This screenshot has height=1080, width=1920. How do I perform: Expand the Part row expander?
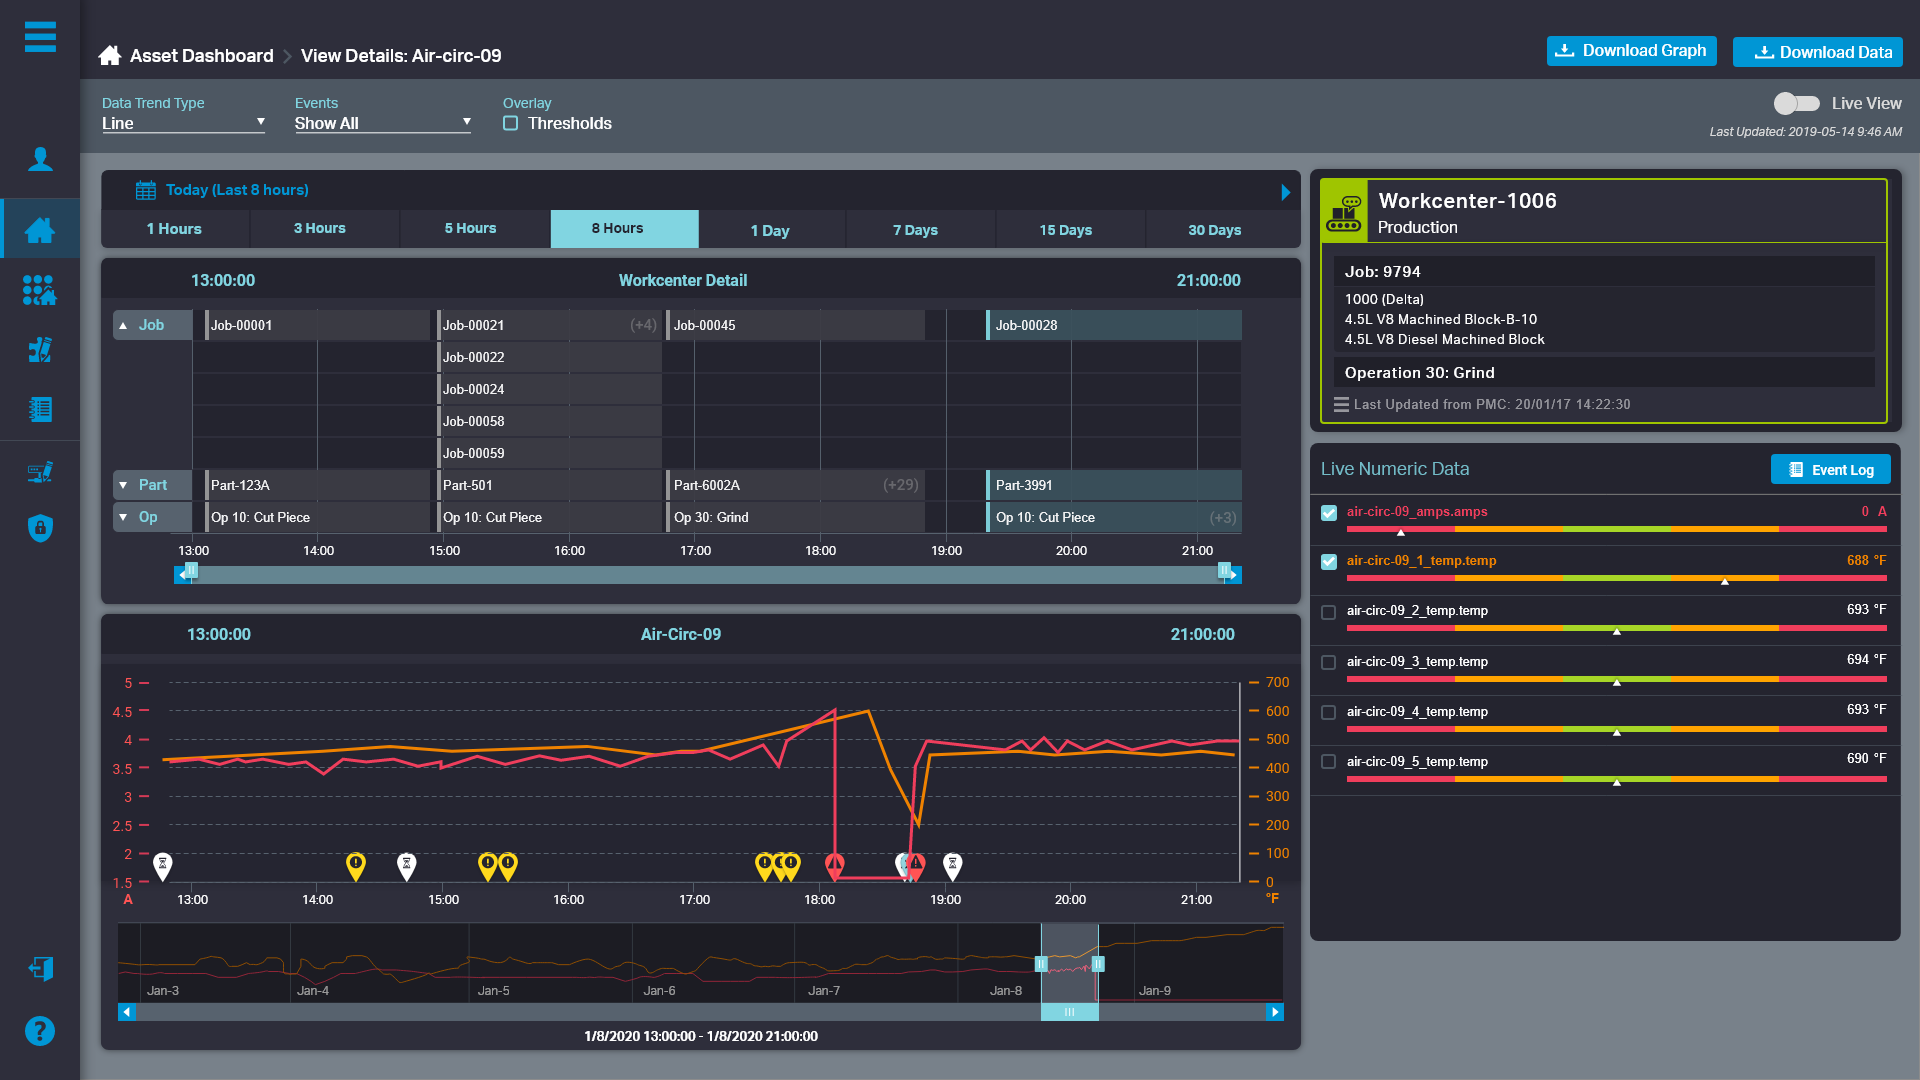point(123,485)
